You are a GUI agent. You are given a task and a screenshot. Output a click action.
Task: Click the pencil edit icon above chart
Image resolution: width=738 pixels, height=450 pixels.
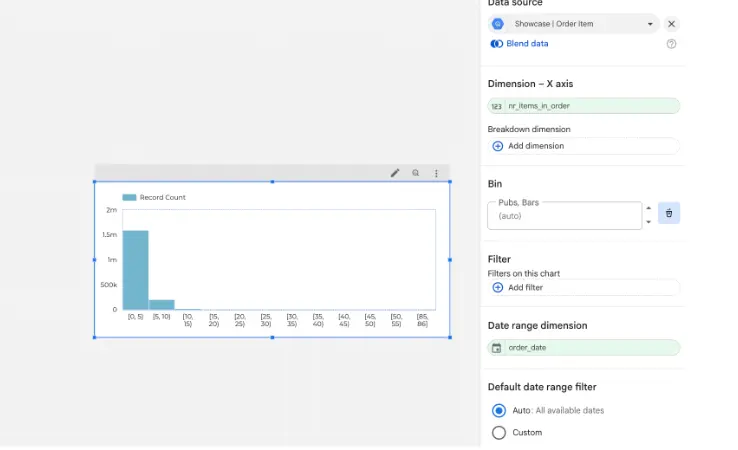coord(395,173)
